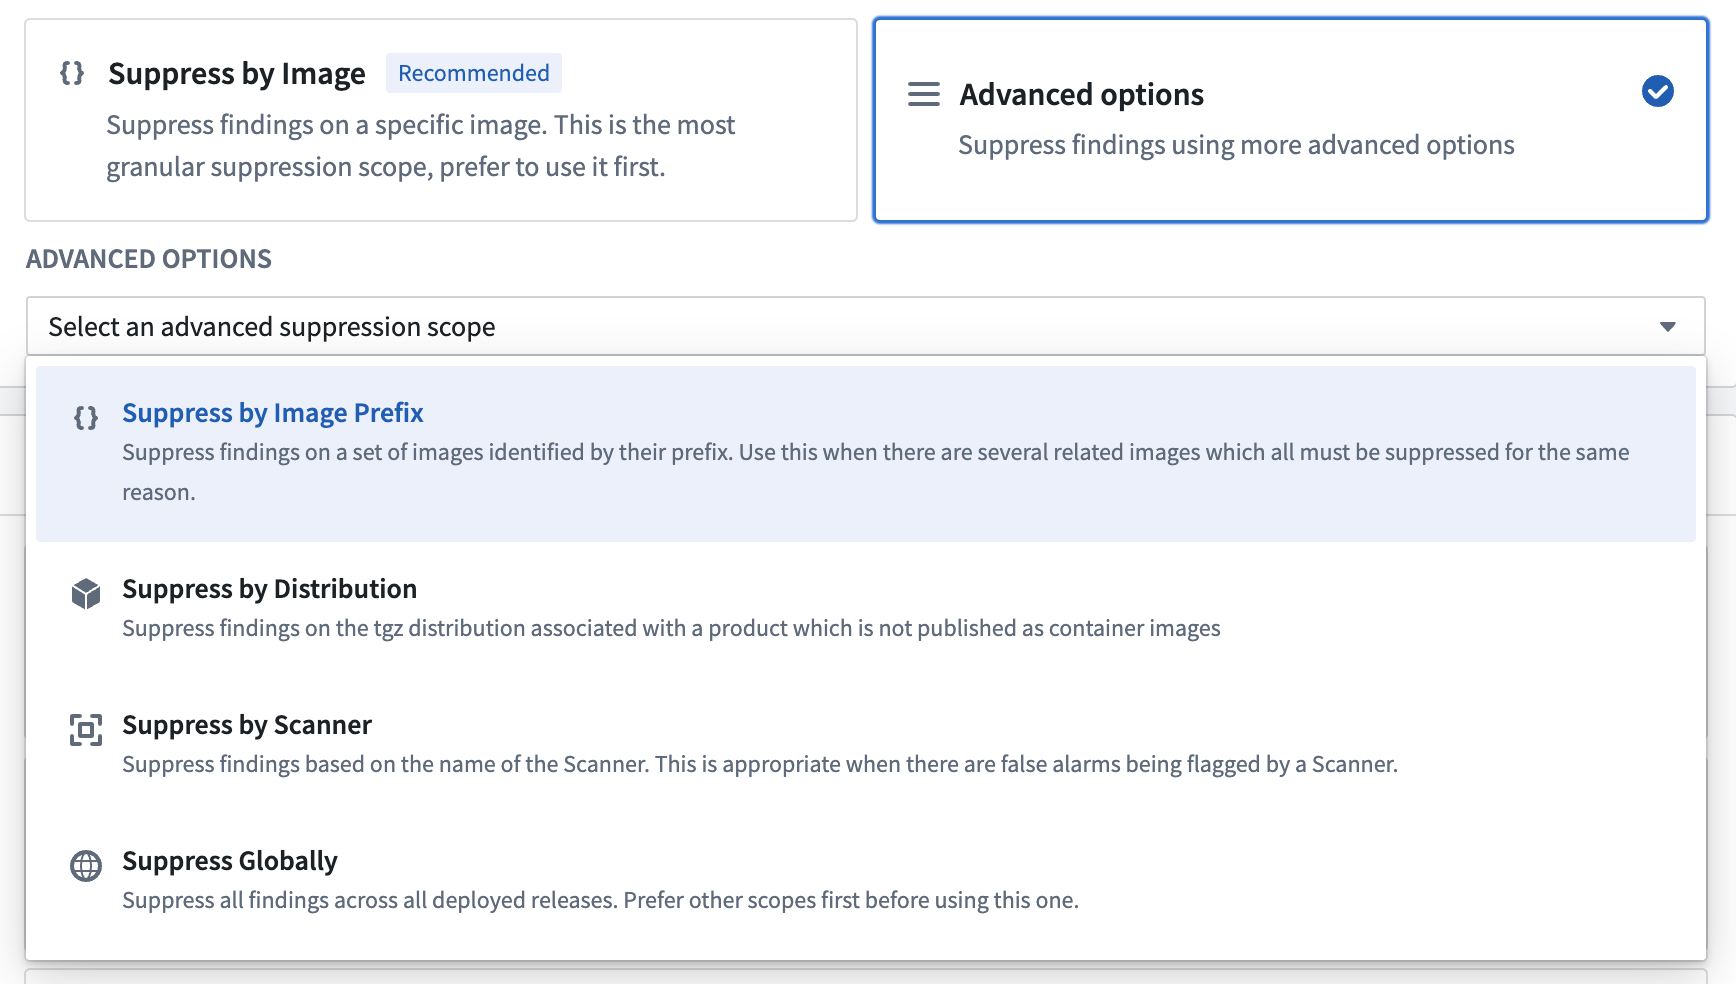Click the cube icon for Suppress by Distribution
Image resolution: width=1736 pixels, height=984 pixels.
86,593
